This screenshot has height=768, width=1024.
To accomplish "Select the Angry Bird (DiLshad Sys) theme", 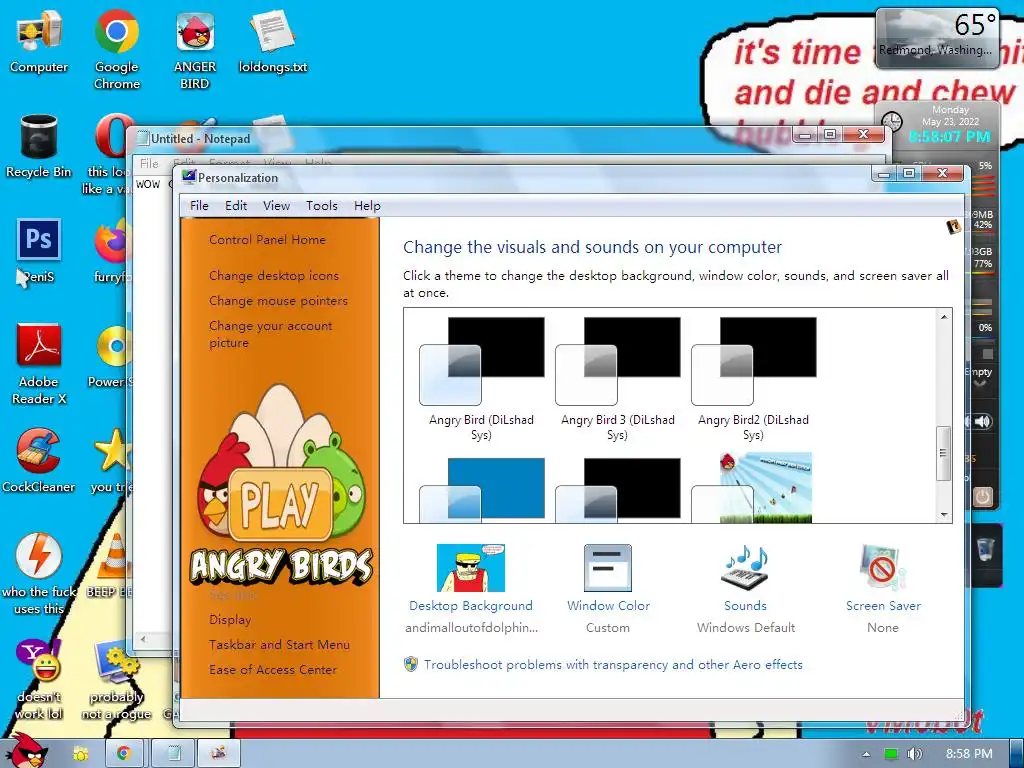I will [481, 379].
